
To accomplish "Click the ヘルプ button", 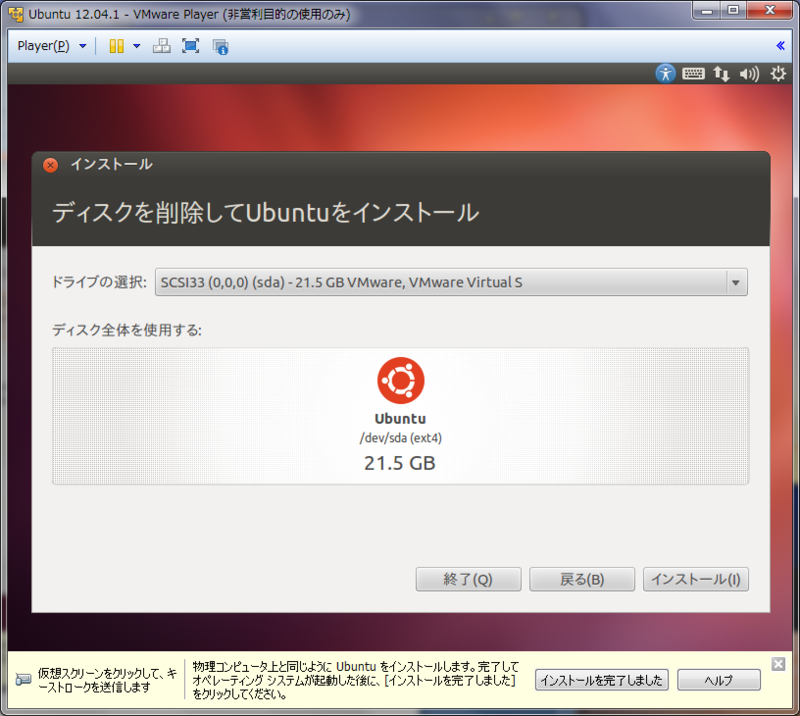I will pos(718,680).
